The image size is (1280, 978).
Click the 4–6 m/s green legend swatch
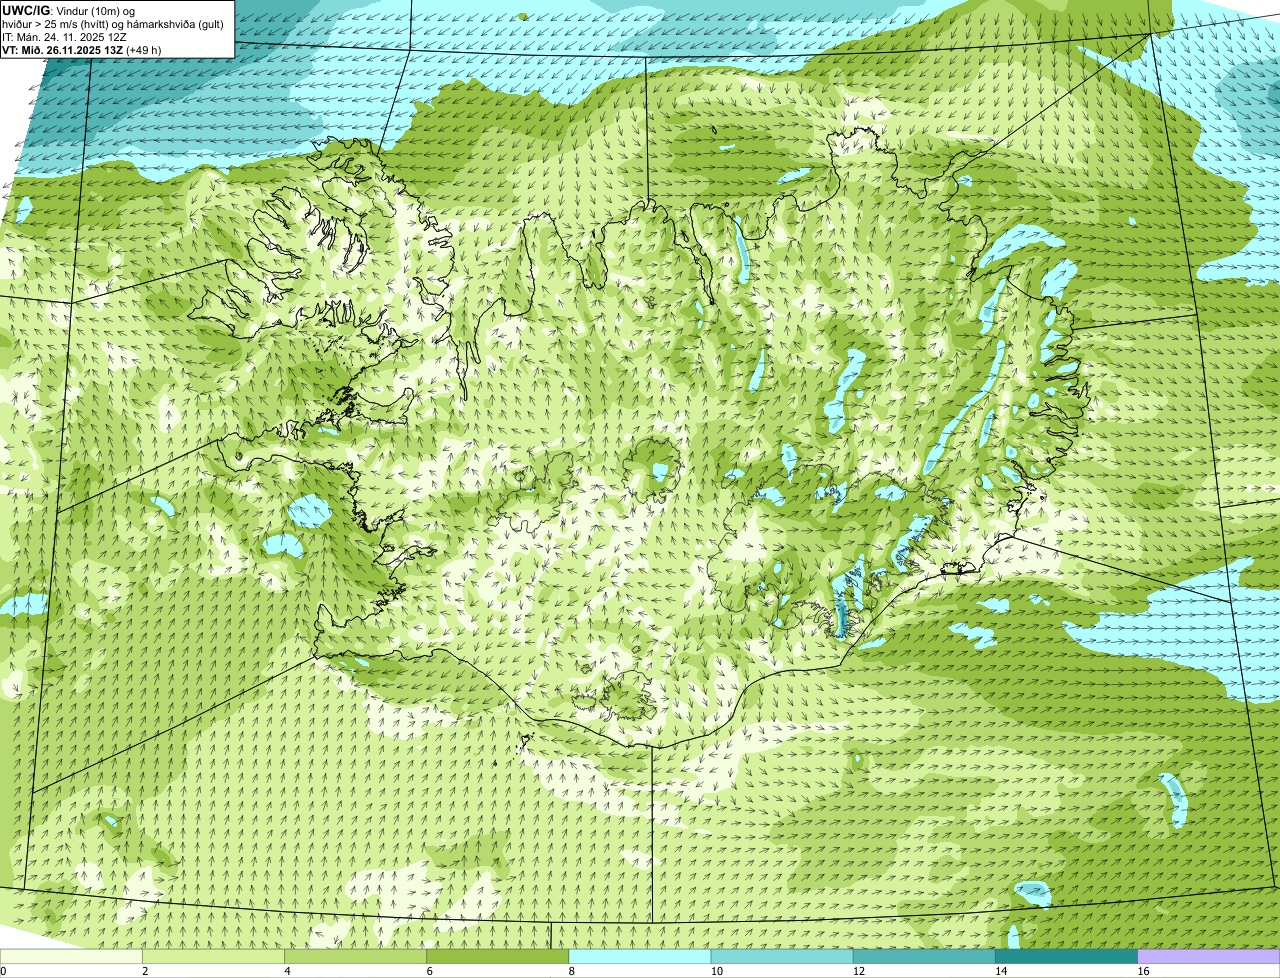[x=356, y=957]
